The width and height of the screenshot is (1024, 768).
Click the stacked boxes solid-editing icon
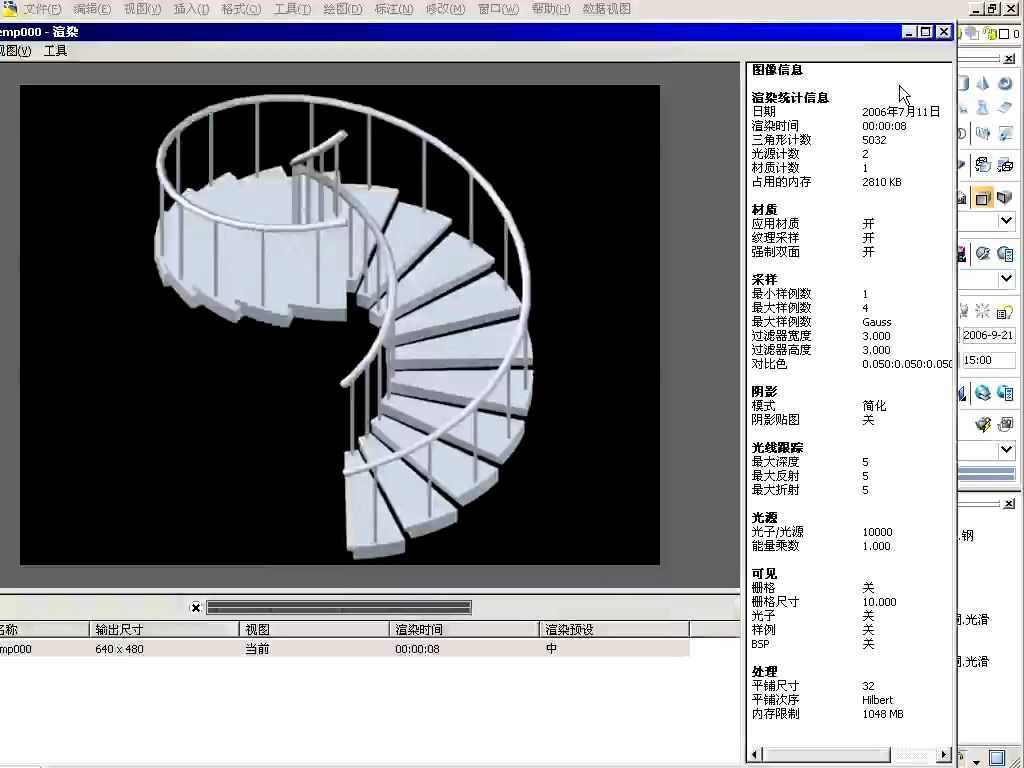click(983, 165)
